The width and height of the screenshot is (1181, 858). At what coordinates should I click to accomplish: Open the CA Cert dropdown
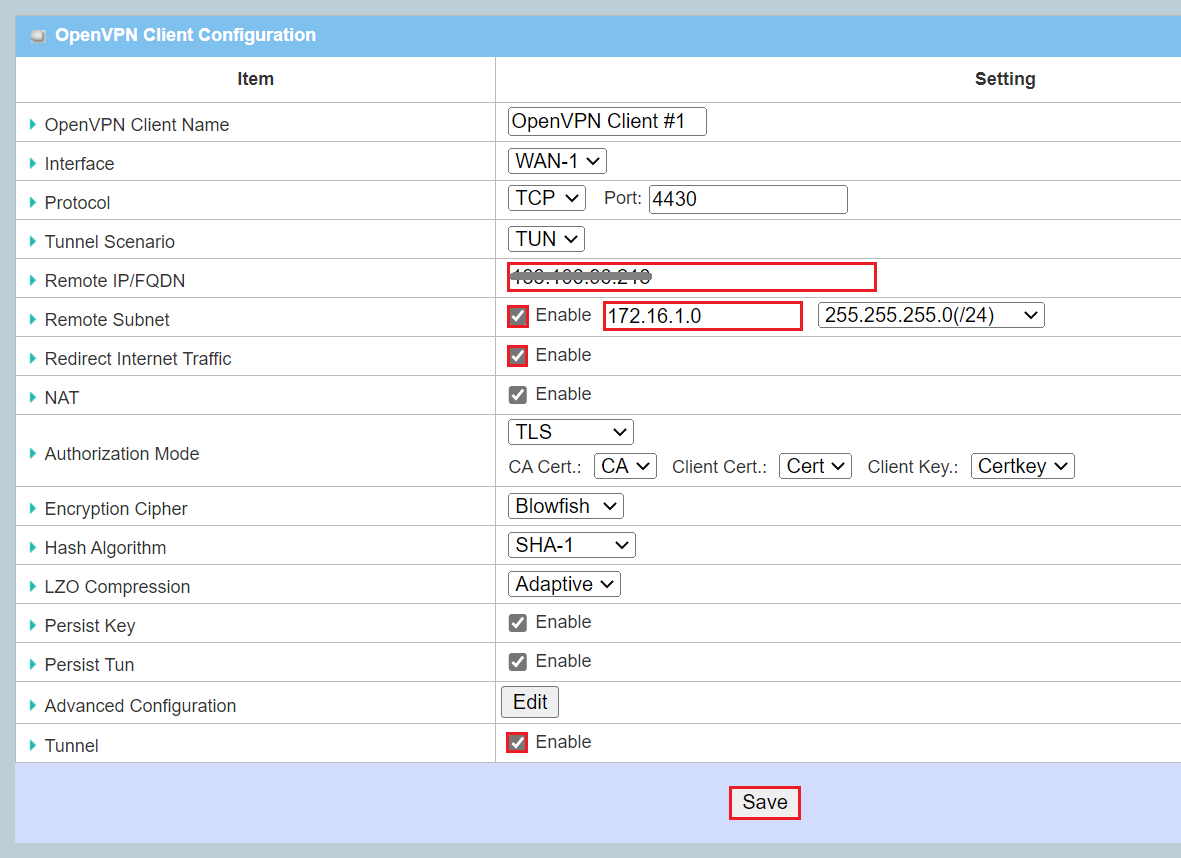pos(625,466)
